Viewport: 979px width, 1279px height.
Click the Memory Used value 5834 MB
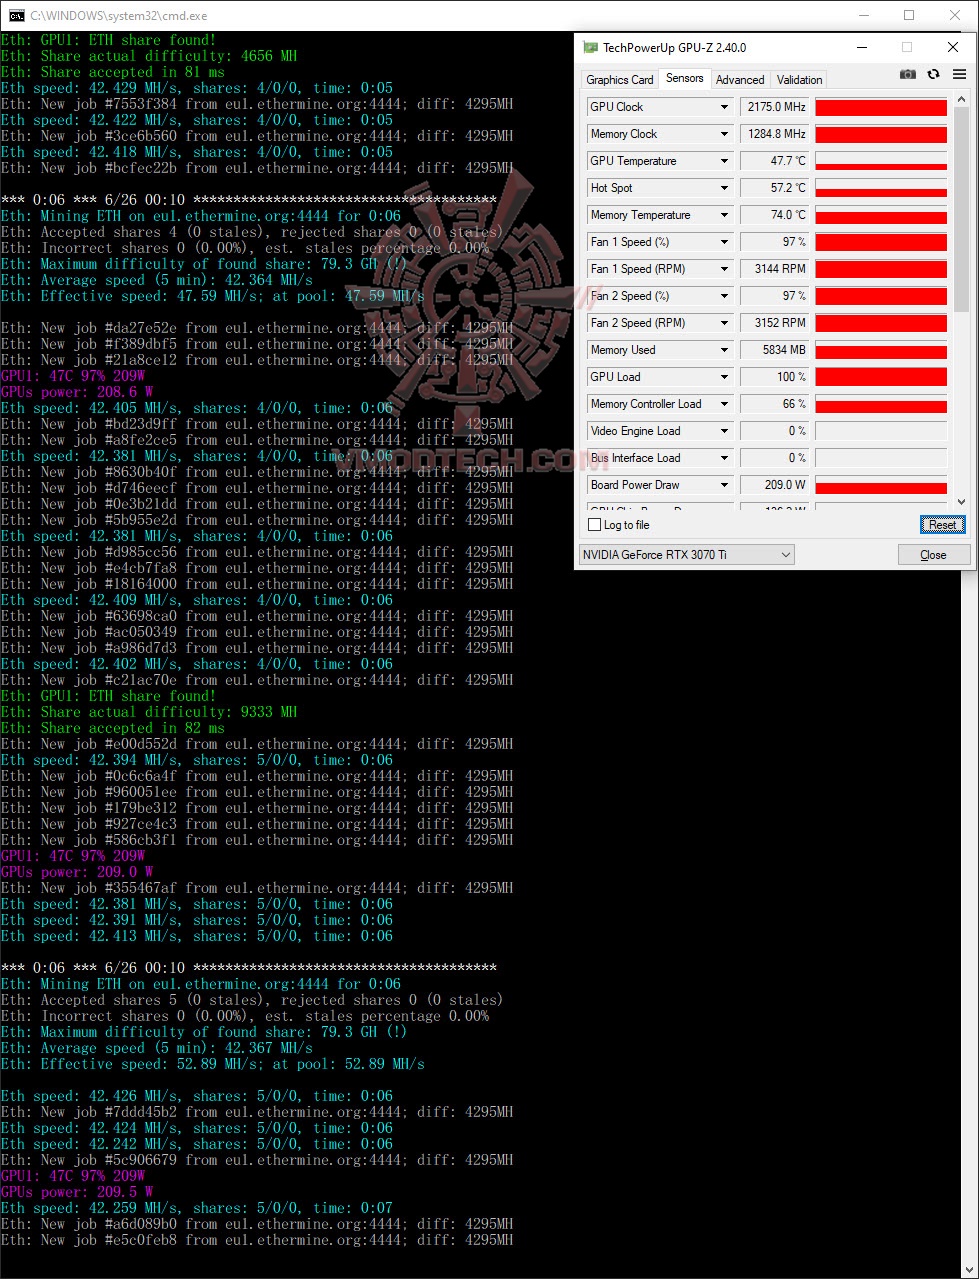click(x=775, y=350)
